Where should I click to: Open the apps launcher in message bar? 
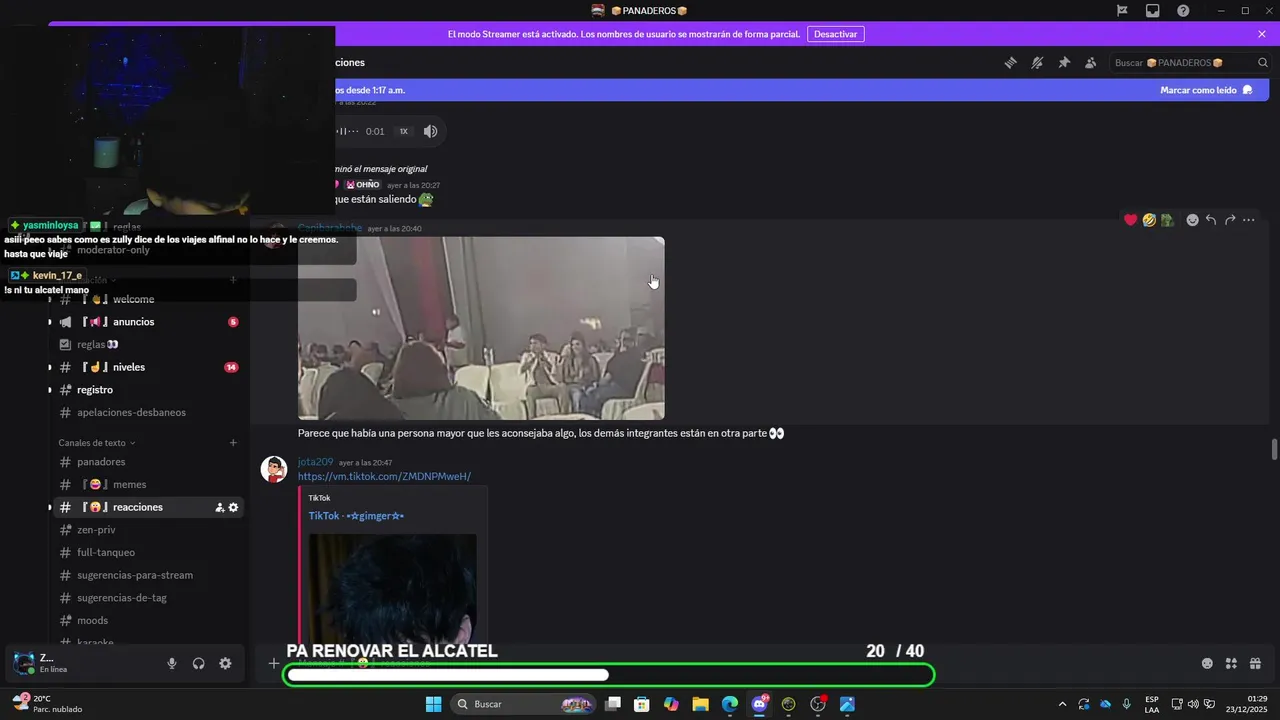1231,663
